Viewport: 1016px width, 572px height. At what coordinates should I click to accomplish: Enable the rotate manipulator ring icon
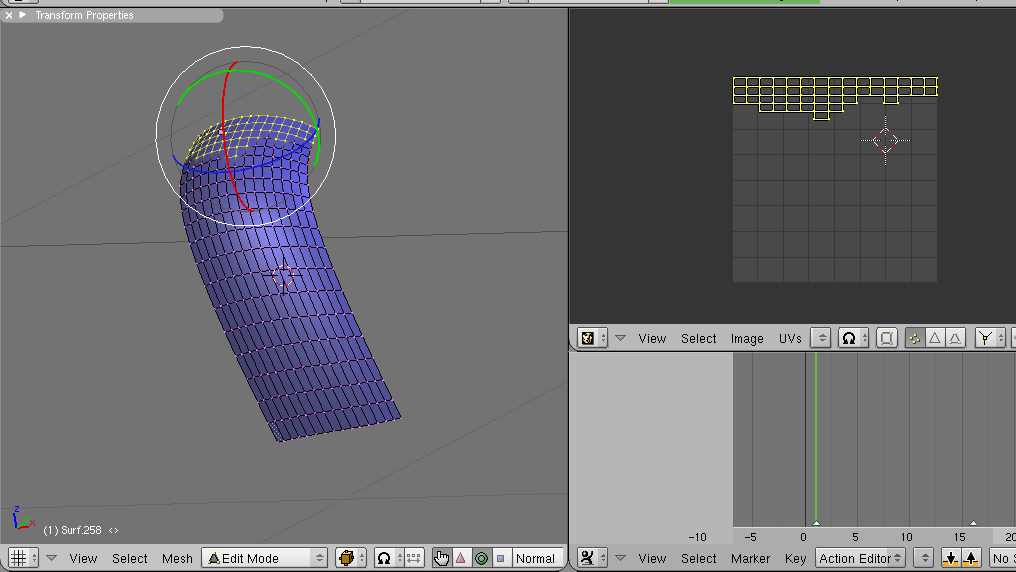pyautogui.click(x=481, y=558)
